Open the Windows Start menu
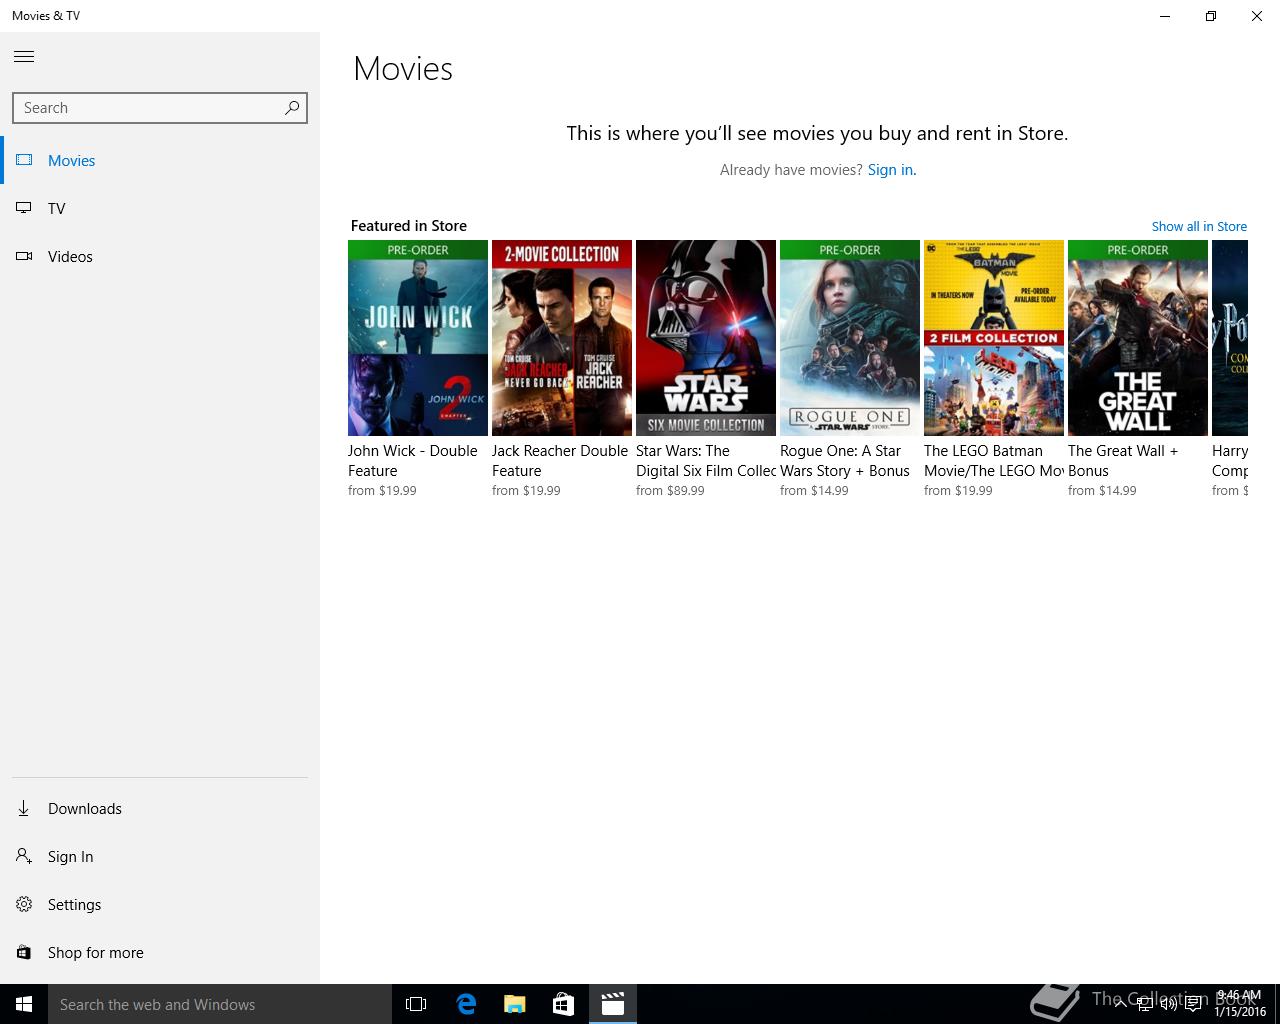Image resolution: width=1280 pixels, height=1024 pixels. [24, 1004]
